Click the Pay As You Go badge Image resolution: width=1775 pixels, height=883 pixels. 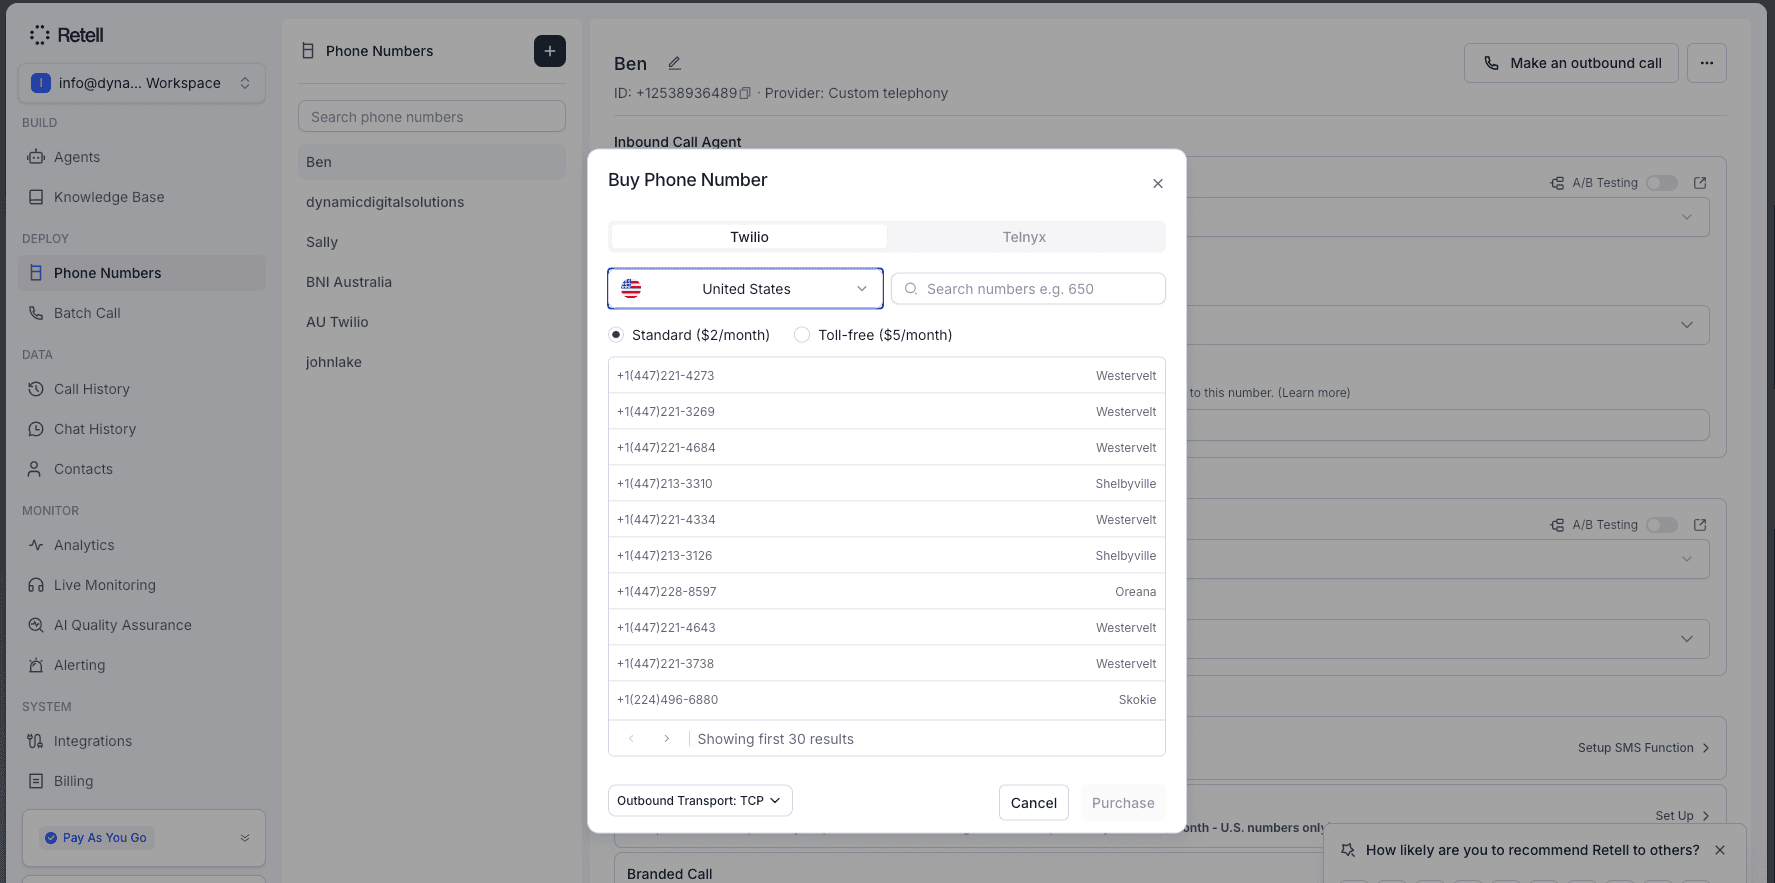tap(96, 838)
